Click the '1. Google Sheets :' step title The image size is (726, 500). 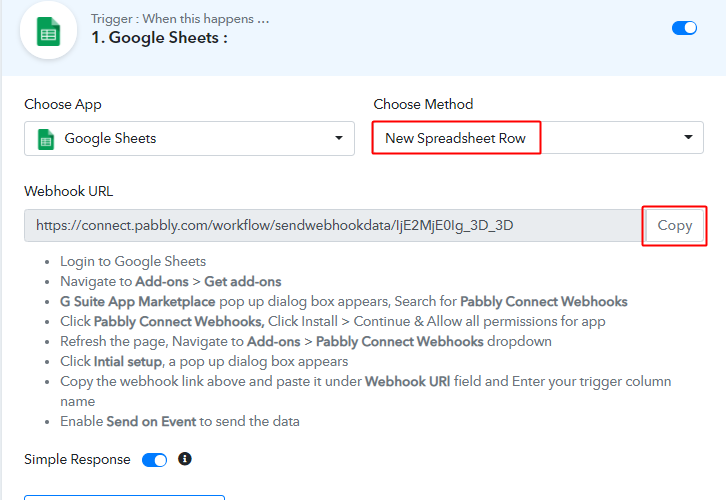point(160,38)
